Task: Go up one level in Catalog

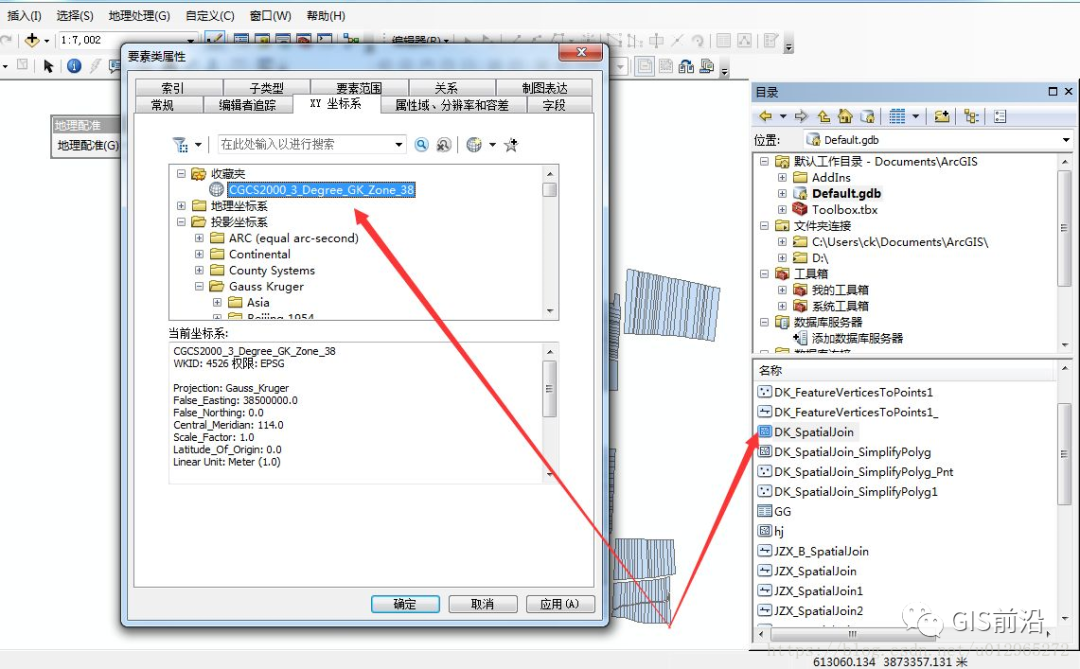Action: 823,116
